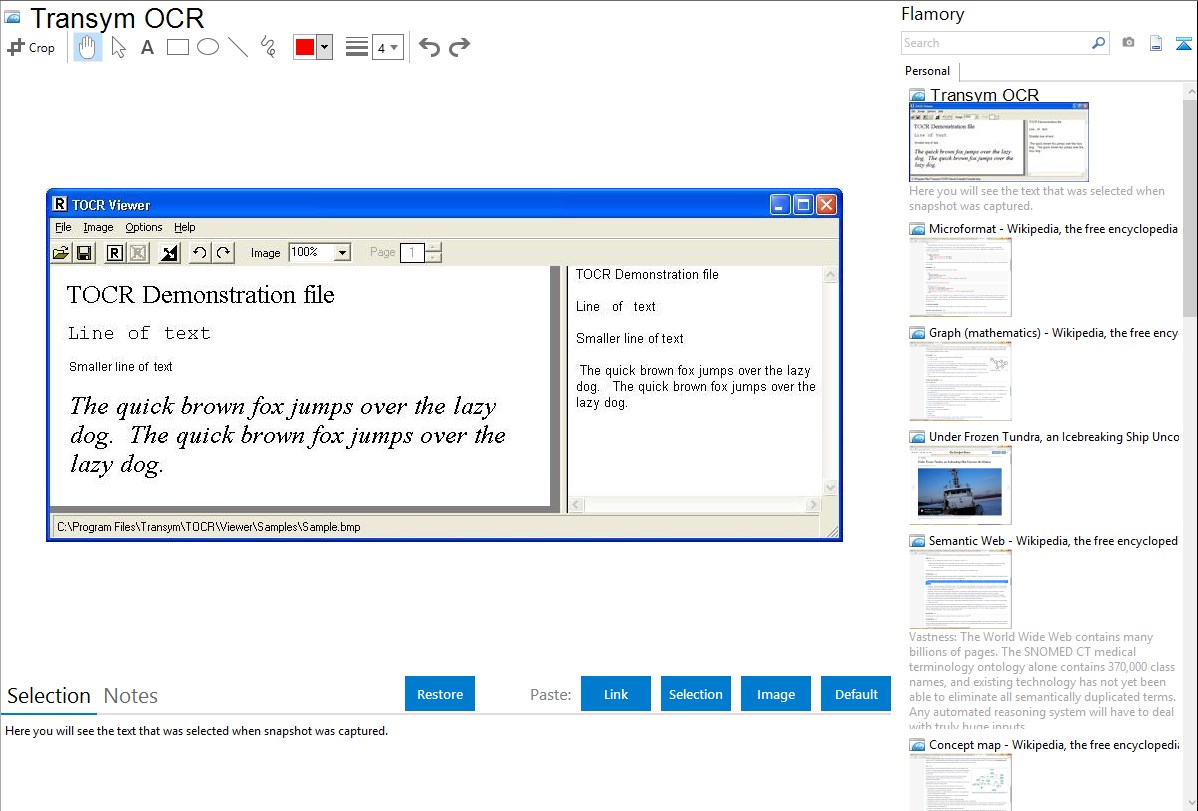Screen dimensions: 1198x811
Task: Open the color dropdown arrow
Action: point(325,47)
